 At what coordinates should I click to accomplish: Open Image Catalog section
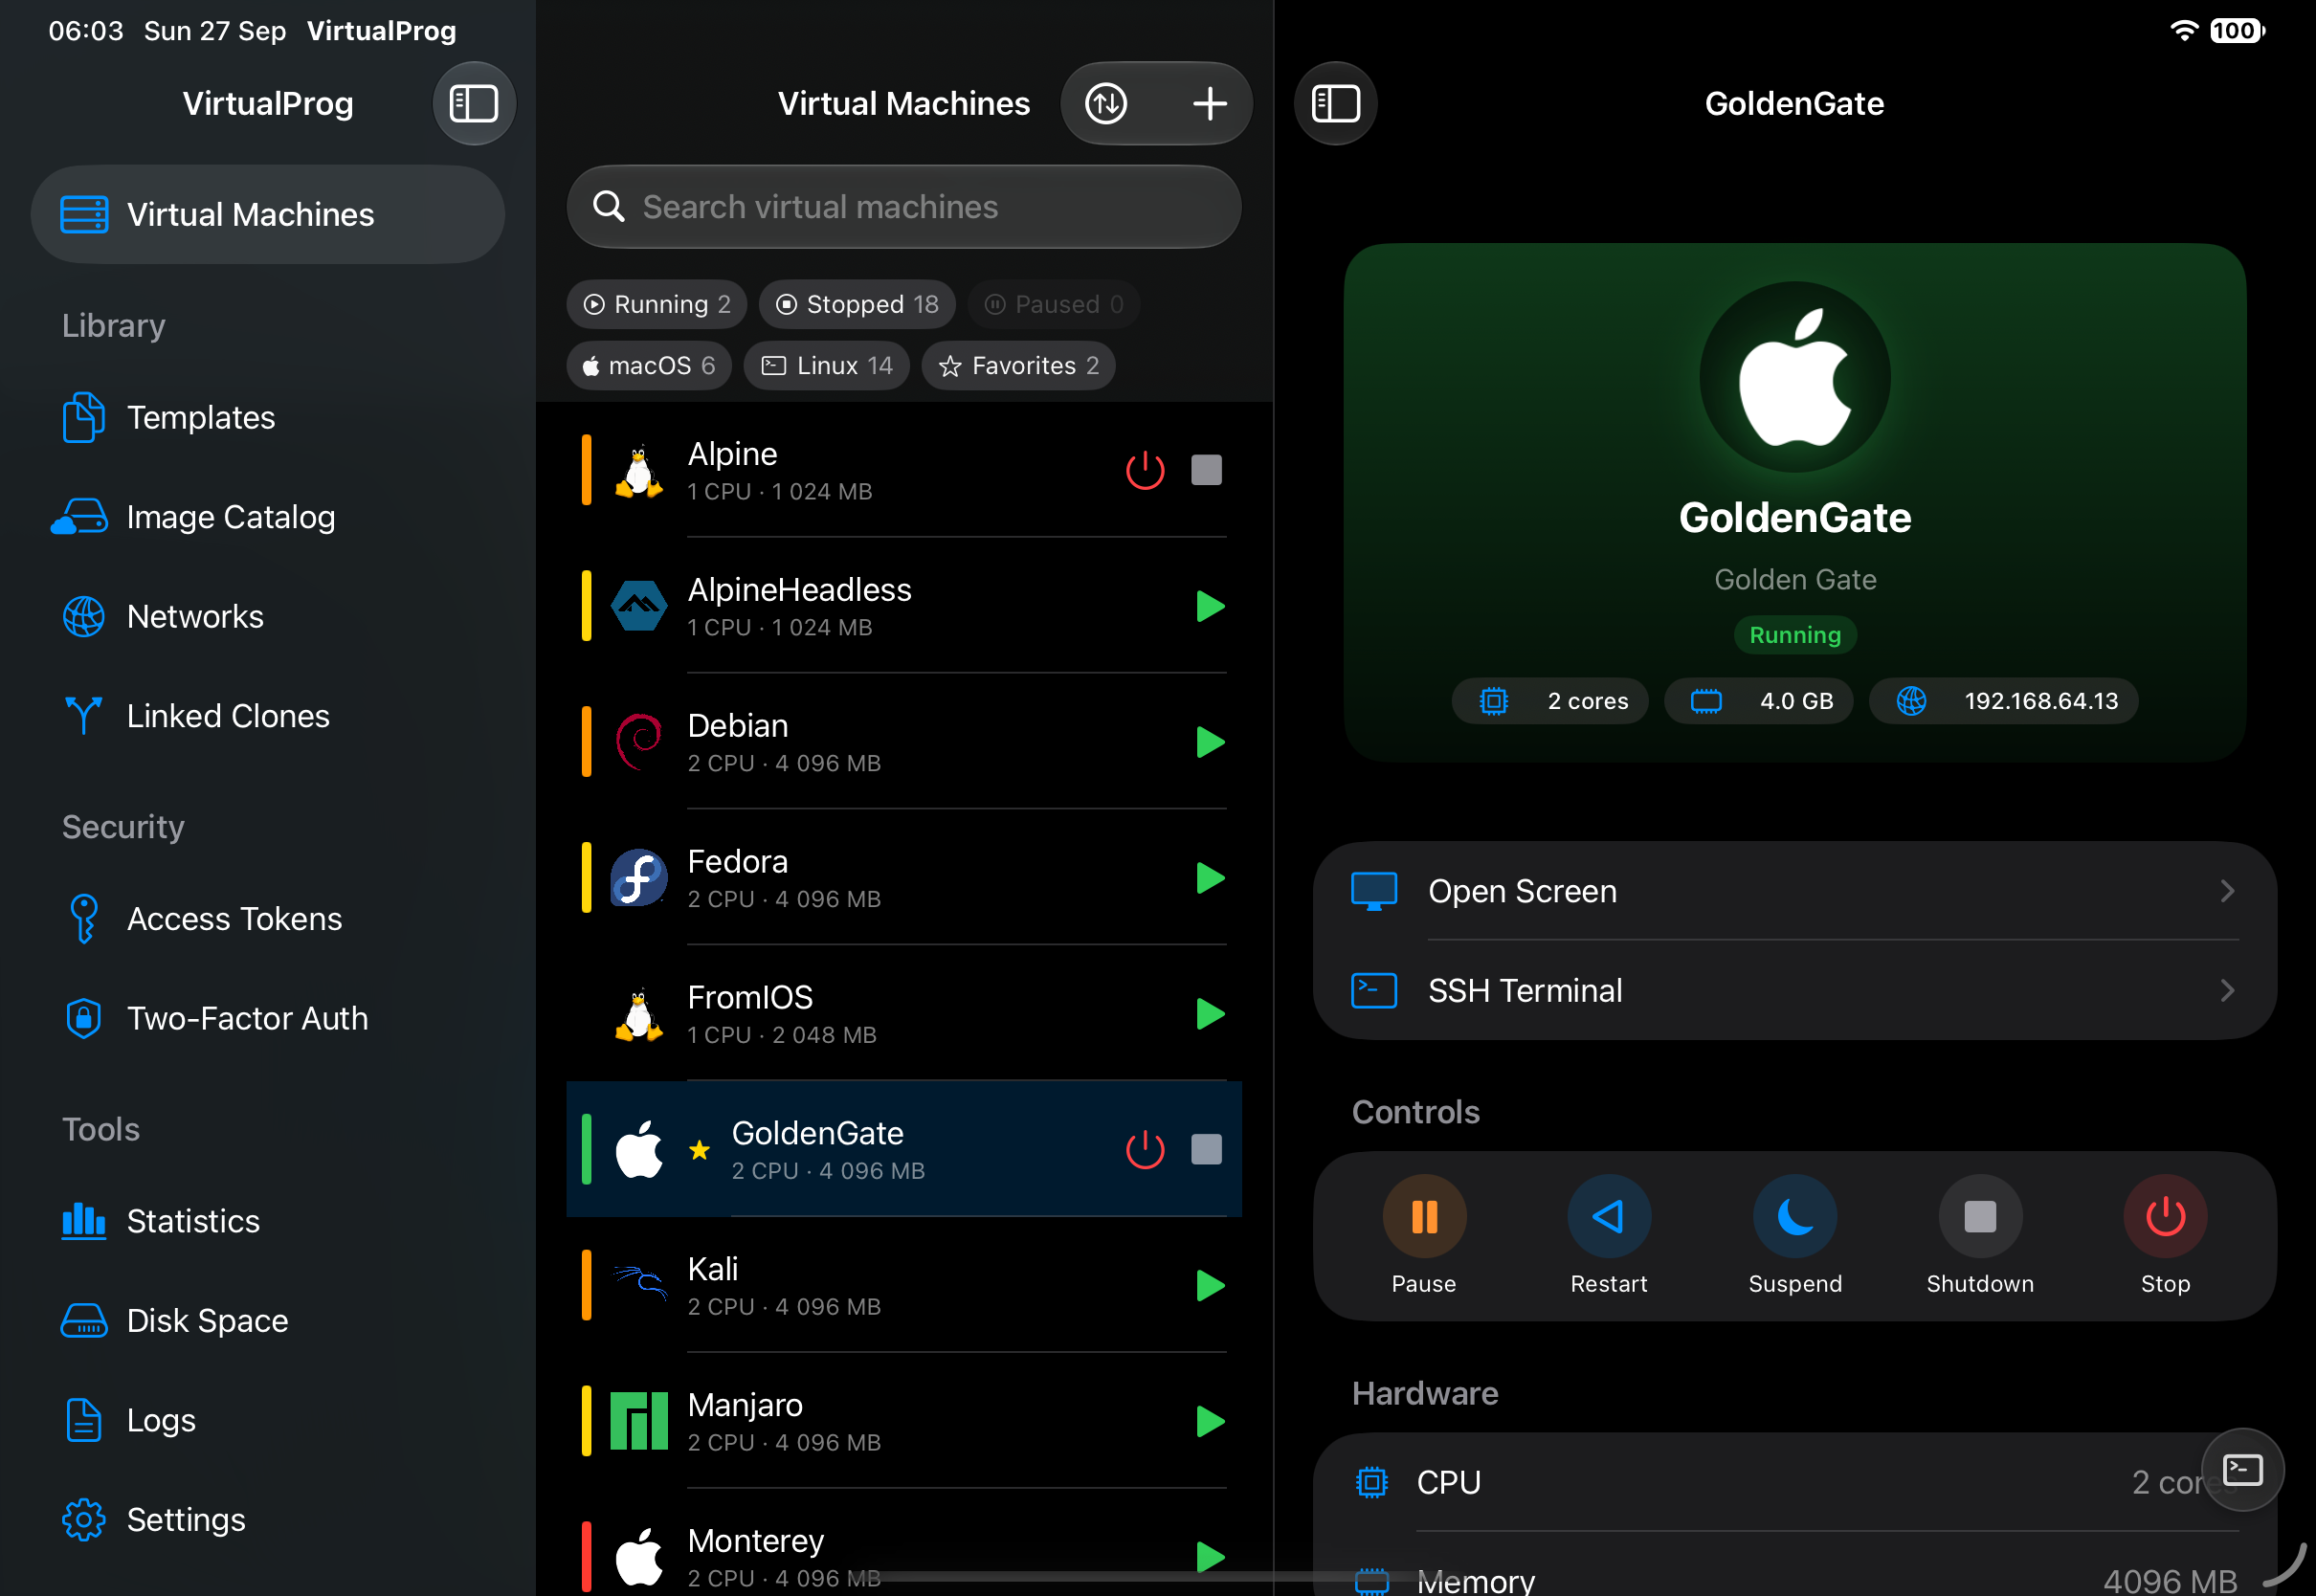(x=268, y=517)
